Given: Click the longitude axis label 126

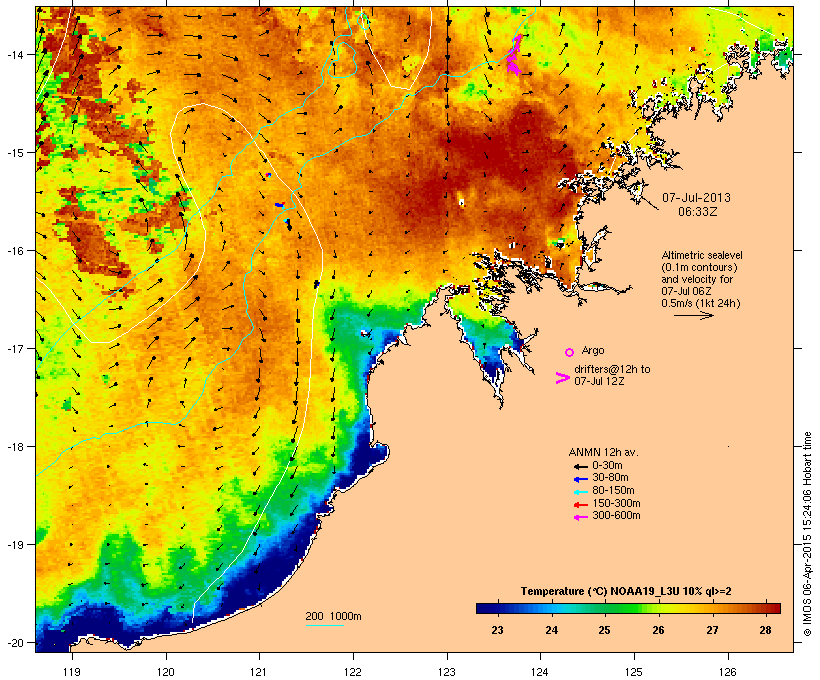Looking at the screenshot, I should pos(727,672).
